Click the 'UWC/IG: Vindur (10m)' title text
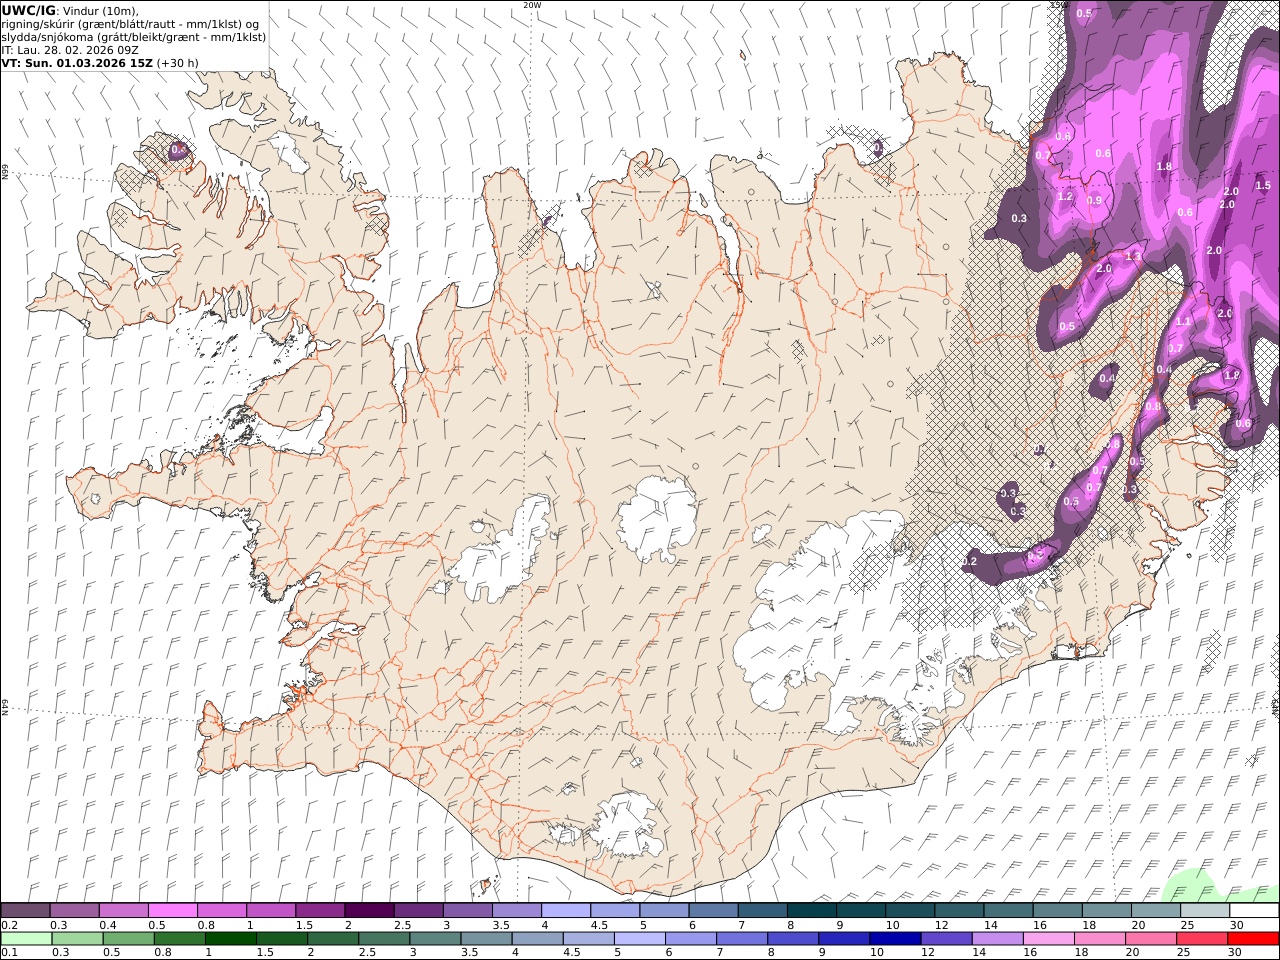1280x960 pixels. 70,10
